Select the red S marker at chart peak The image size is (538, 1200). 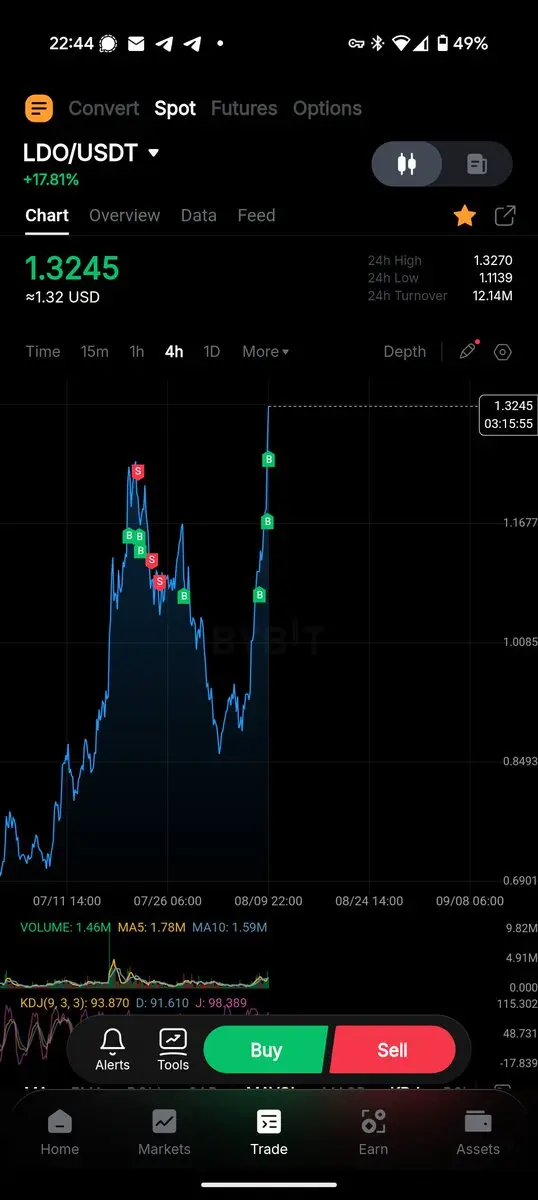tap(138, 471)
